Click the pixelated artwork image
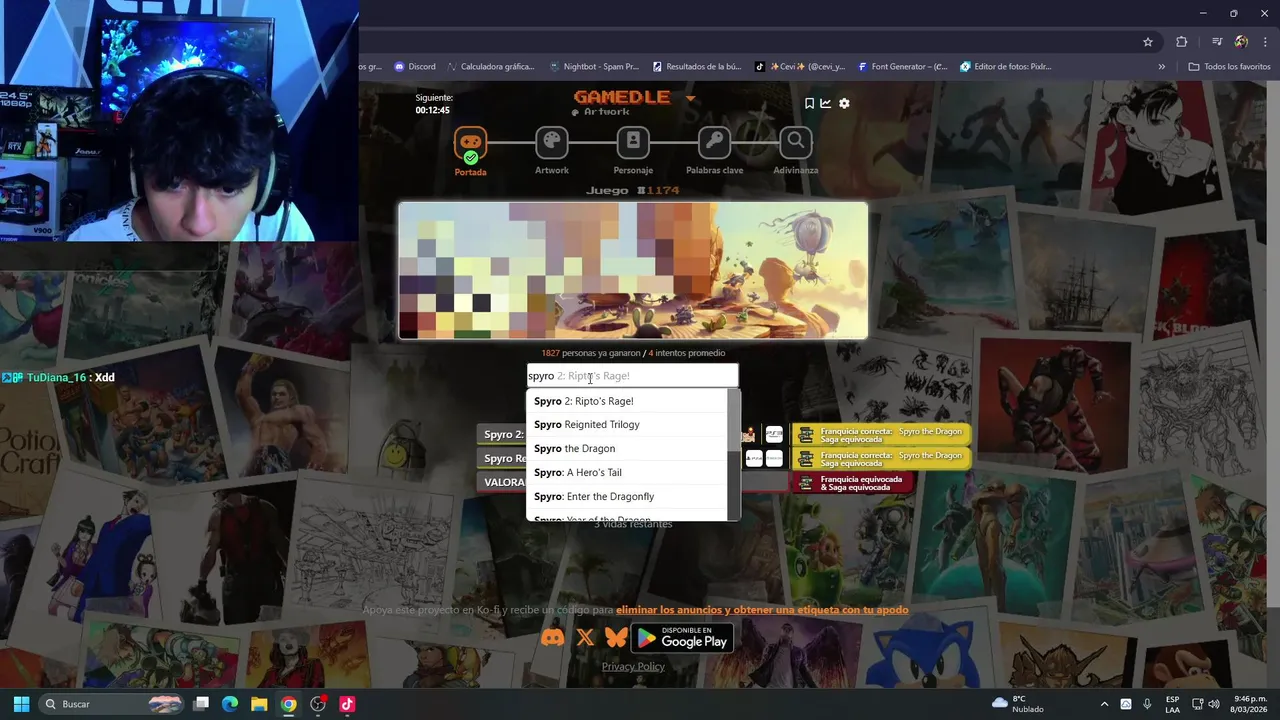This screenshot has width=1280, height=720. 633,271
